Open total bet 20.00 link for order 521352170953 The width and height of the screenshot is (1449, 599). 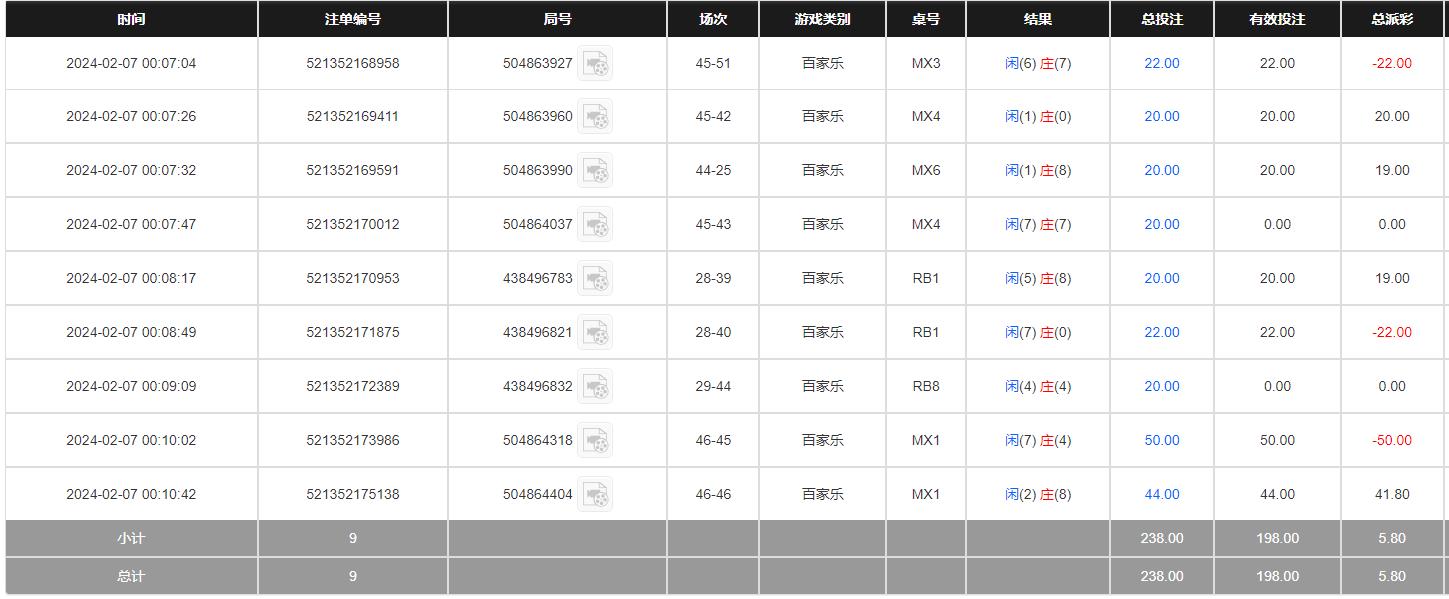click(1162, 278)
